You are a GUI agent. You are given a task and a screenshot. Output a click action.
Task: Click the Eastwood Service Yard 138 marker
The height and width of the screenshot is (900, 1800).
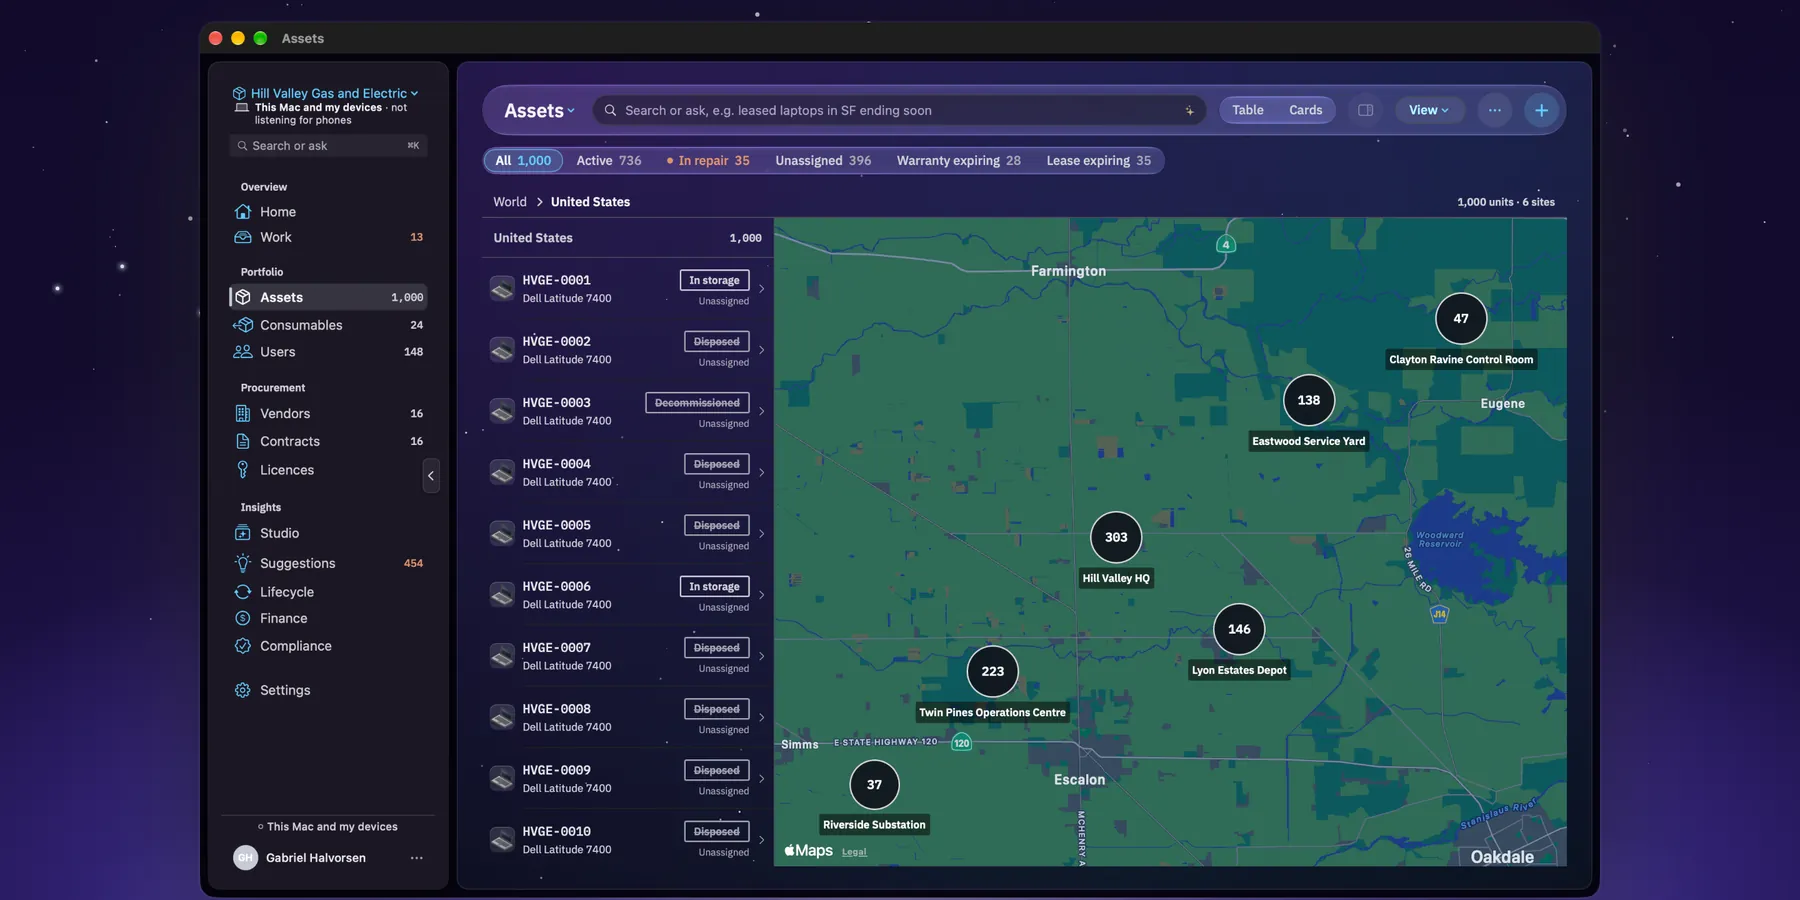tap(1308, 400)
